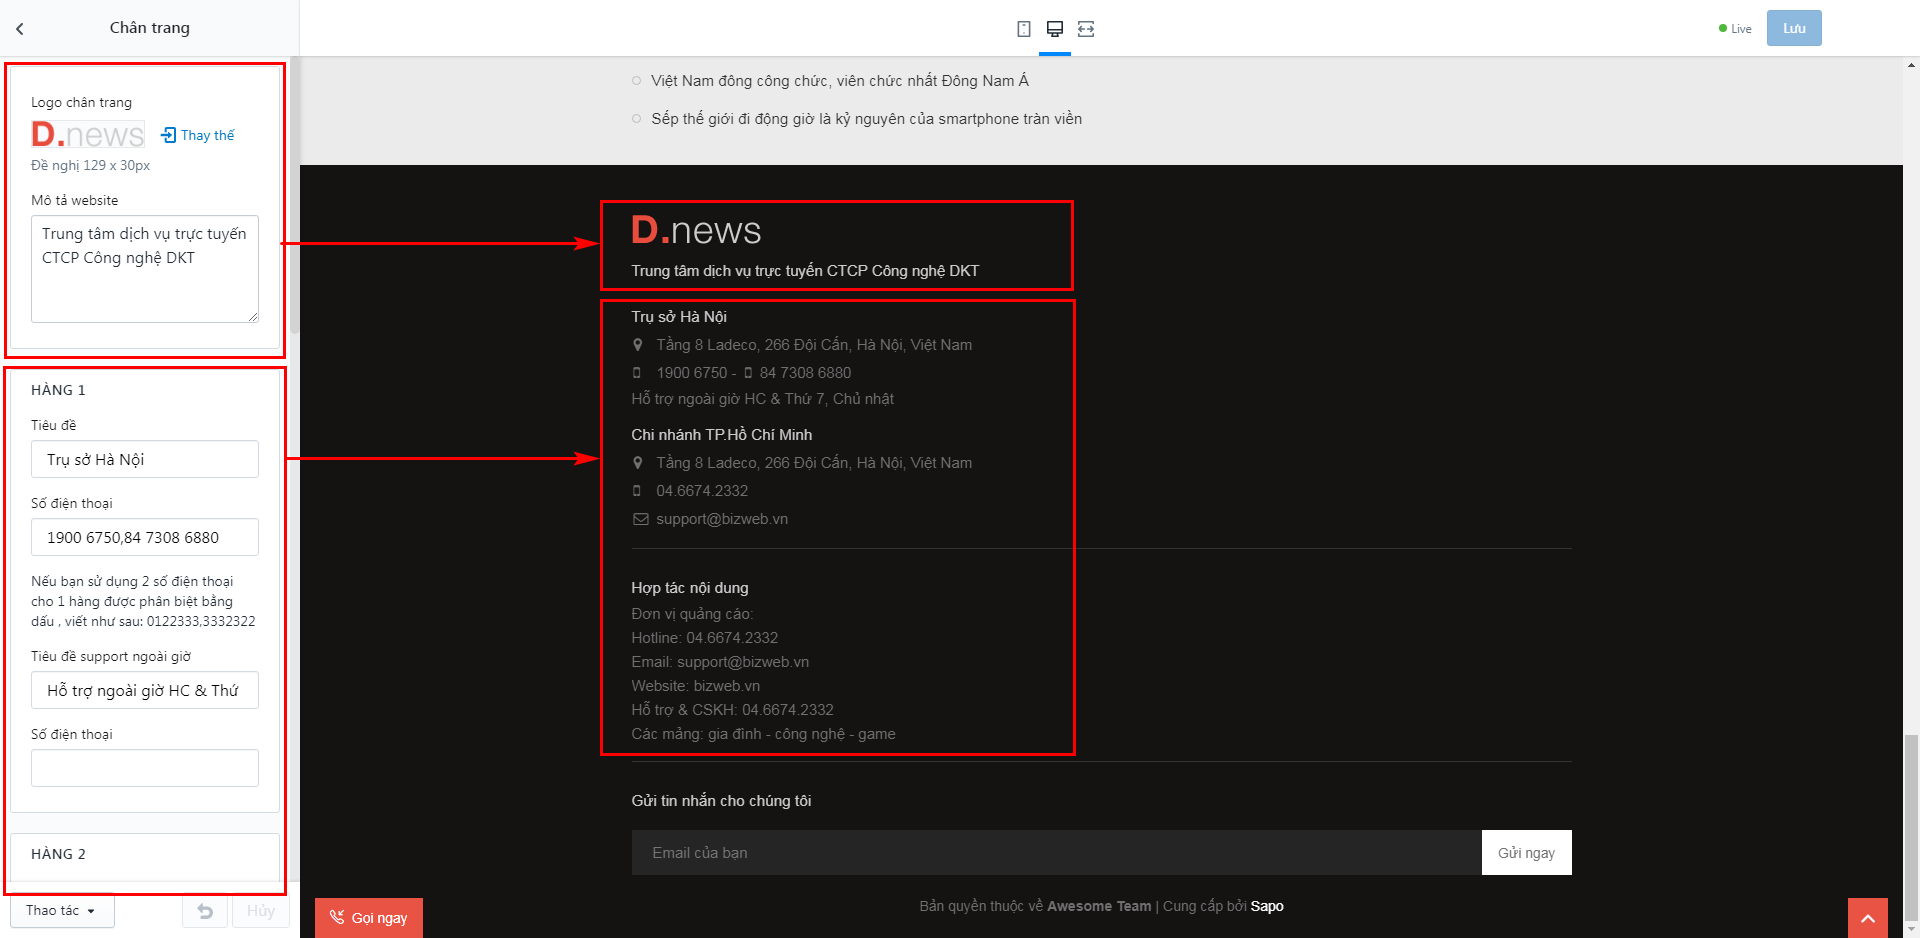Open article Việt Nam đông công chức link

coord(840,81)
